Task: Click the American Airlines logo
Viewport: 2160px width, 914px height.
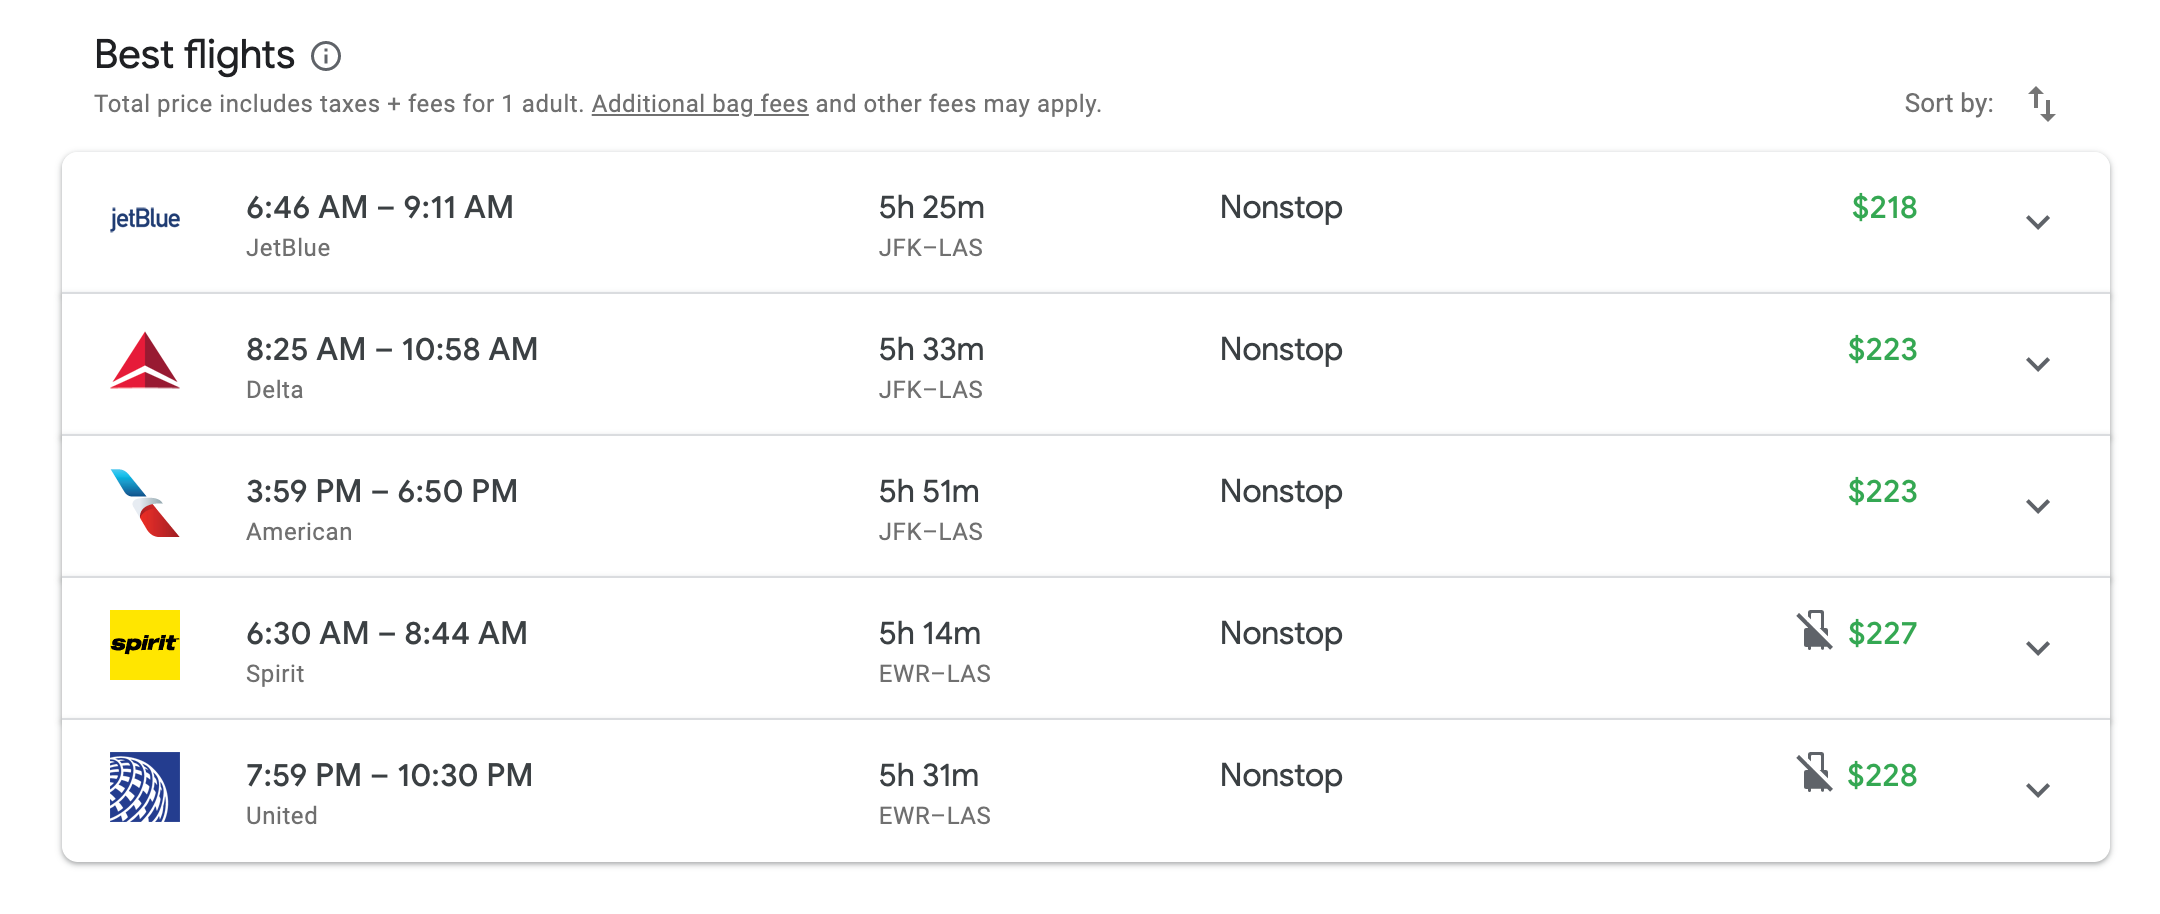Action: 145,503
